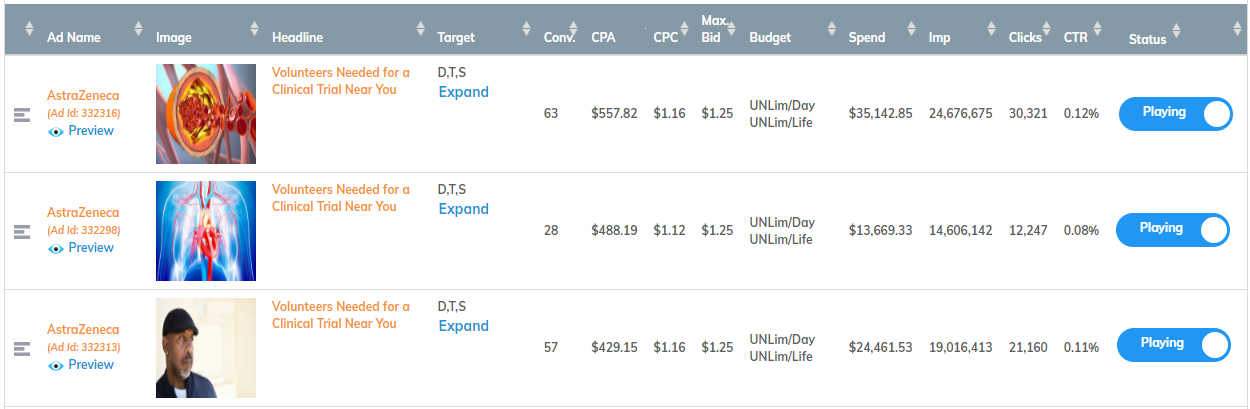Expand the target details of the second ad
This screenshot has width=1250, height=409.
[464, 209]
